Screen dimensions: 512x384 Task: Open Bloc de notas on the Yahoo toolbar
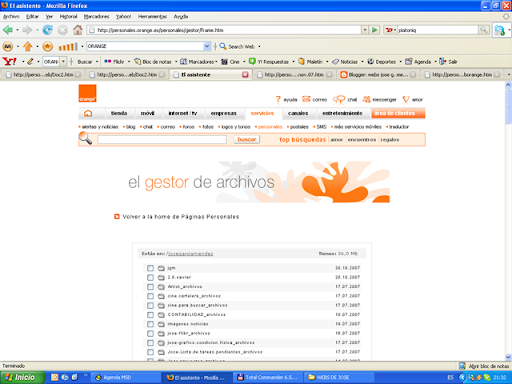(153, 62)
